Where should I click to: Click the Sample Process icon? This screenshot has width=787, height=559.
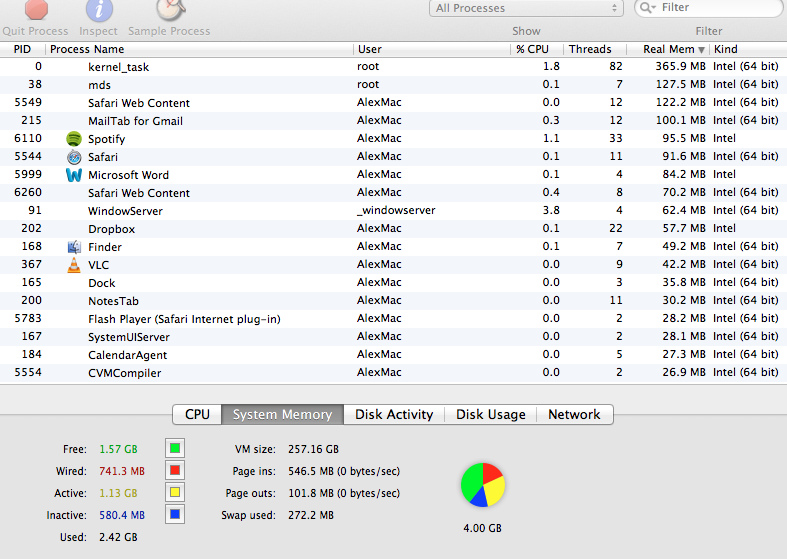170,10
